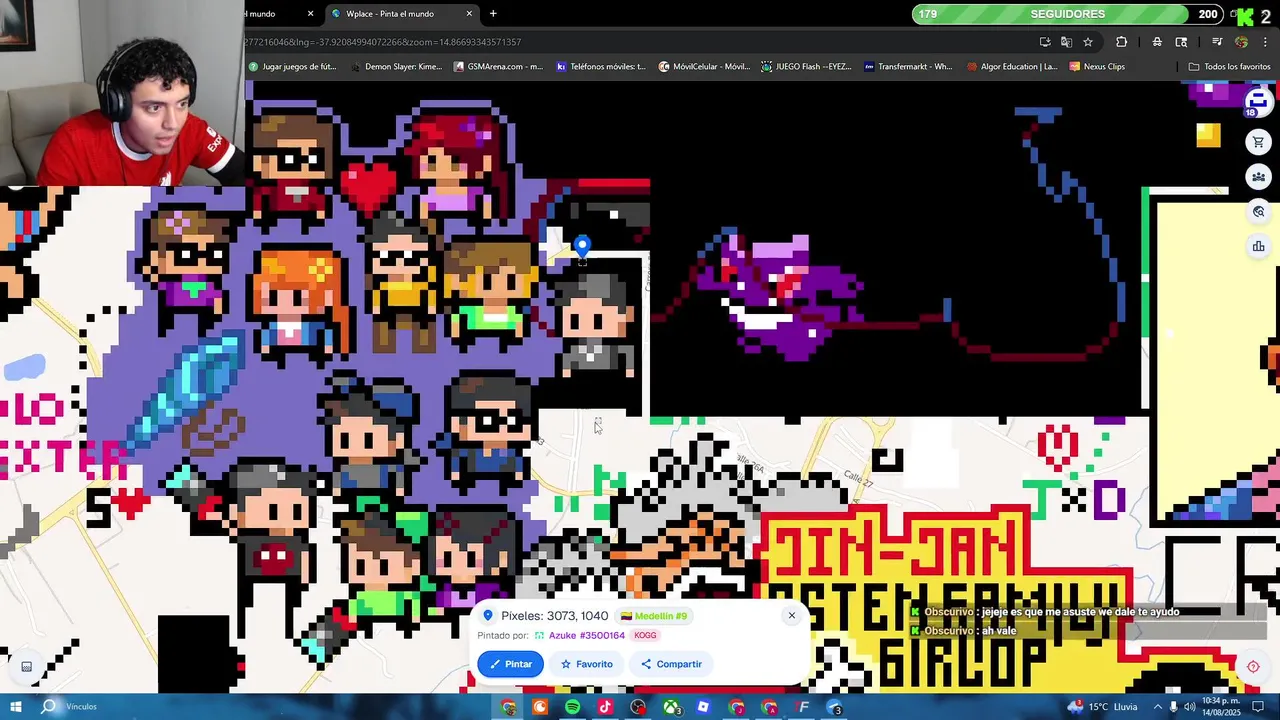Click the tab search extension icon
The height and width of the screenshot is (720, 1280).
1181,42
